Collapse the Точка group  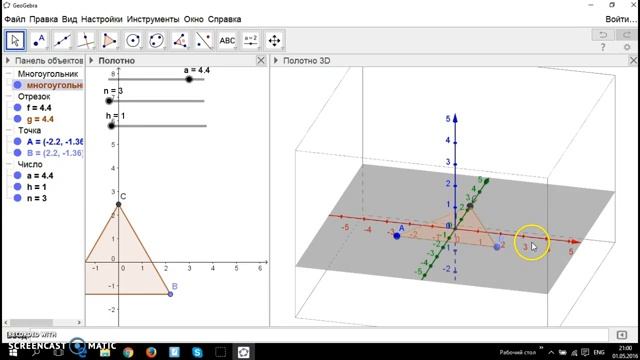pos(9,130)
